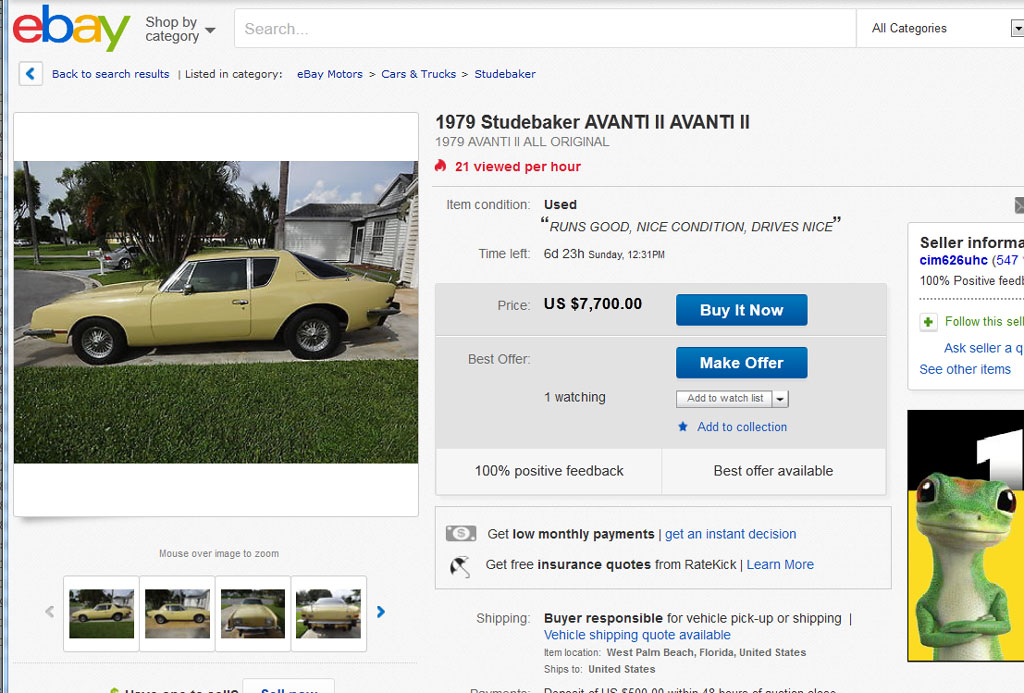This screenshot has width=1024, height=693.
Task: Show previous thumbnails with left arrow
Action: [49, 612]
